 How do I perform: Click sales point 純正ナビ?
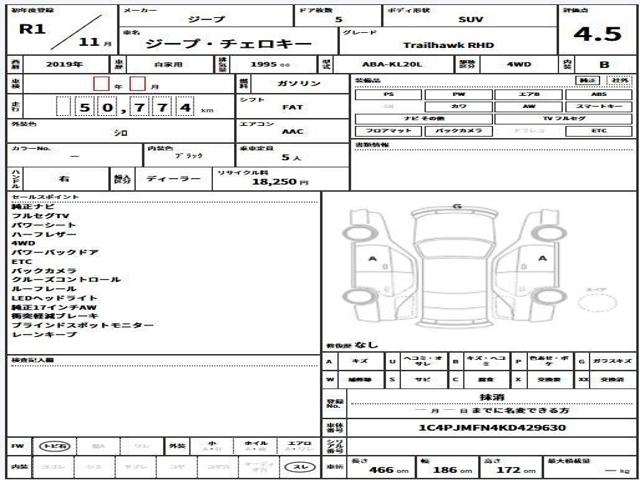33,207
